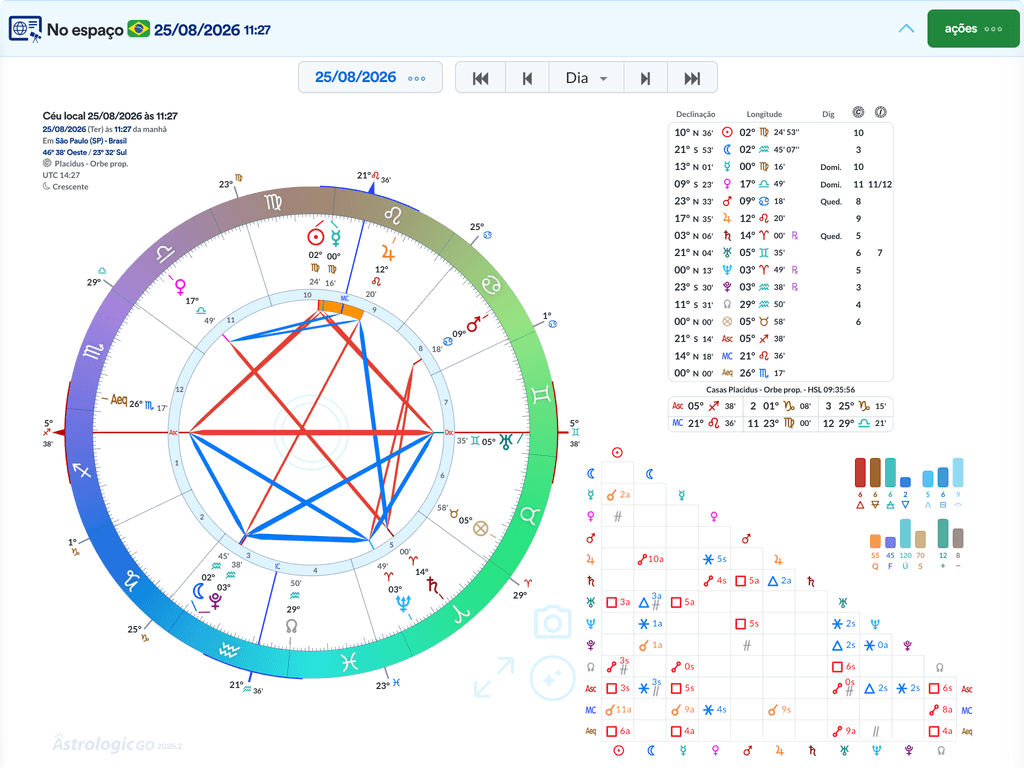Jump back with the double-arrow rewind button
1024x768 pixels.
click(481, 78)
